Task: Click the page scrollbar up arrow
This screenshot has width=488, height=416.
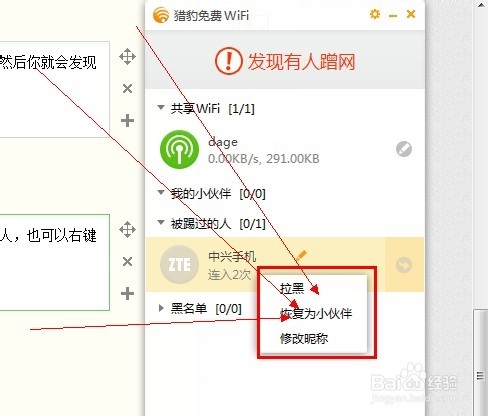Action: (481, 5)
